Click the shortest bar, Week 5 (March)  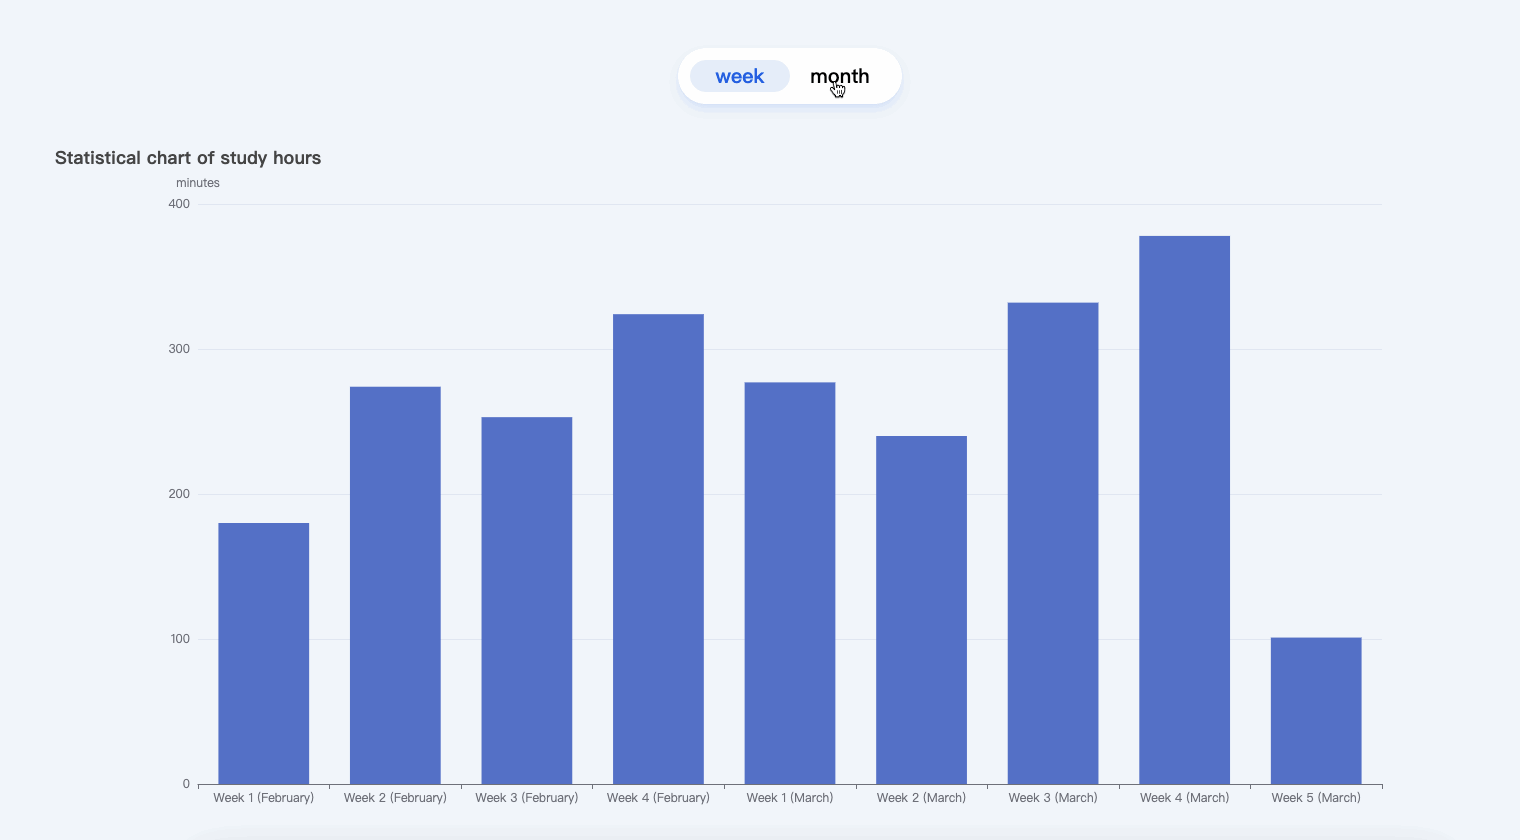coord(1316,710)
